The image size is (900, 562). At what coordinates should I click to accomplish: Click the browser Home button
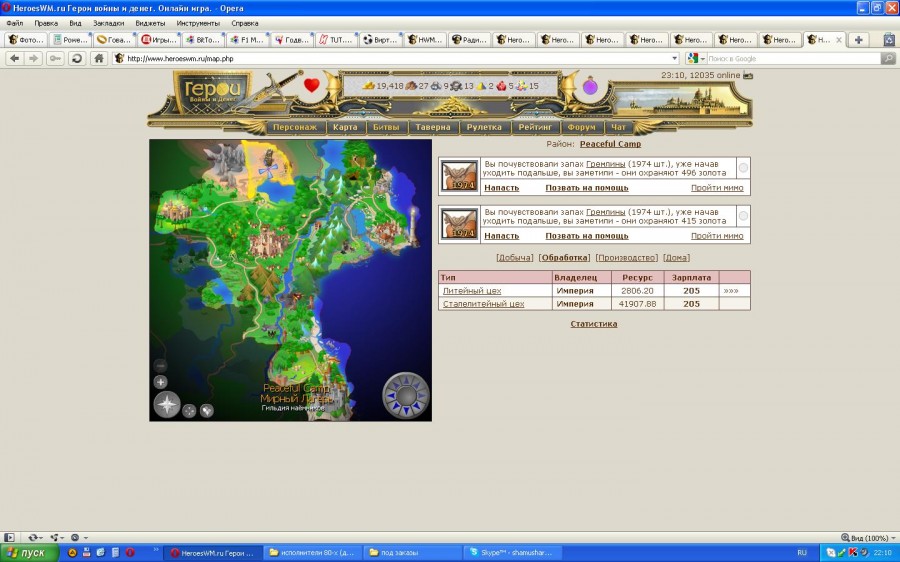pos(99,58)
